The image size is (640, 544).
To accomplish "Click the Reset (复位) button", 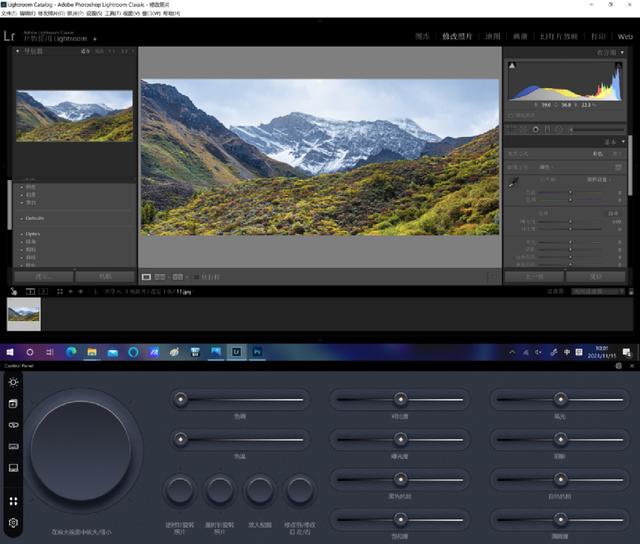I will point(596,276).
